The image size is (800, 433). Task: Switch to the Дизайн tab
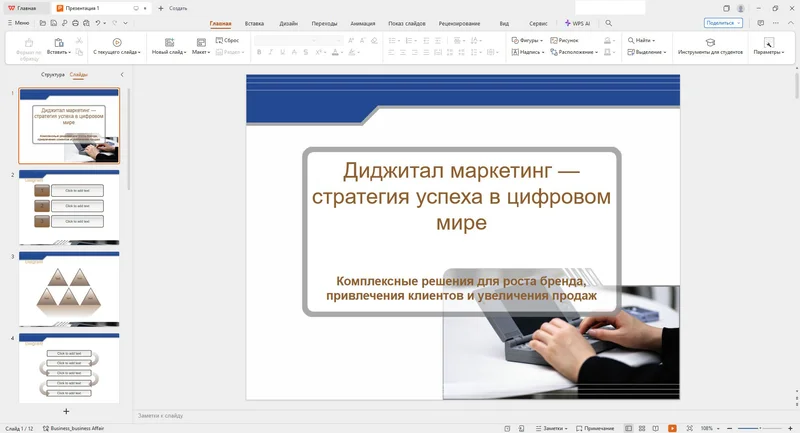click(x=288, y=23)
